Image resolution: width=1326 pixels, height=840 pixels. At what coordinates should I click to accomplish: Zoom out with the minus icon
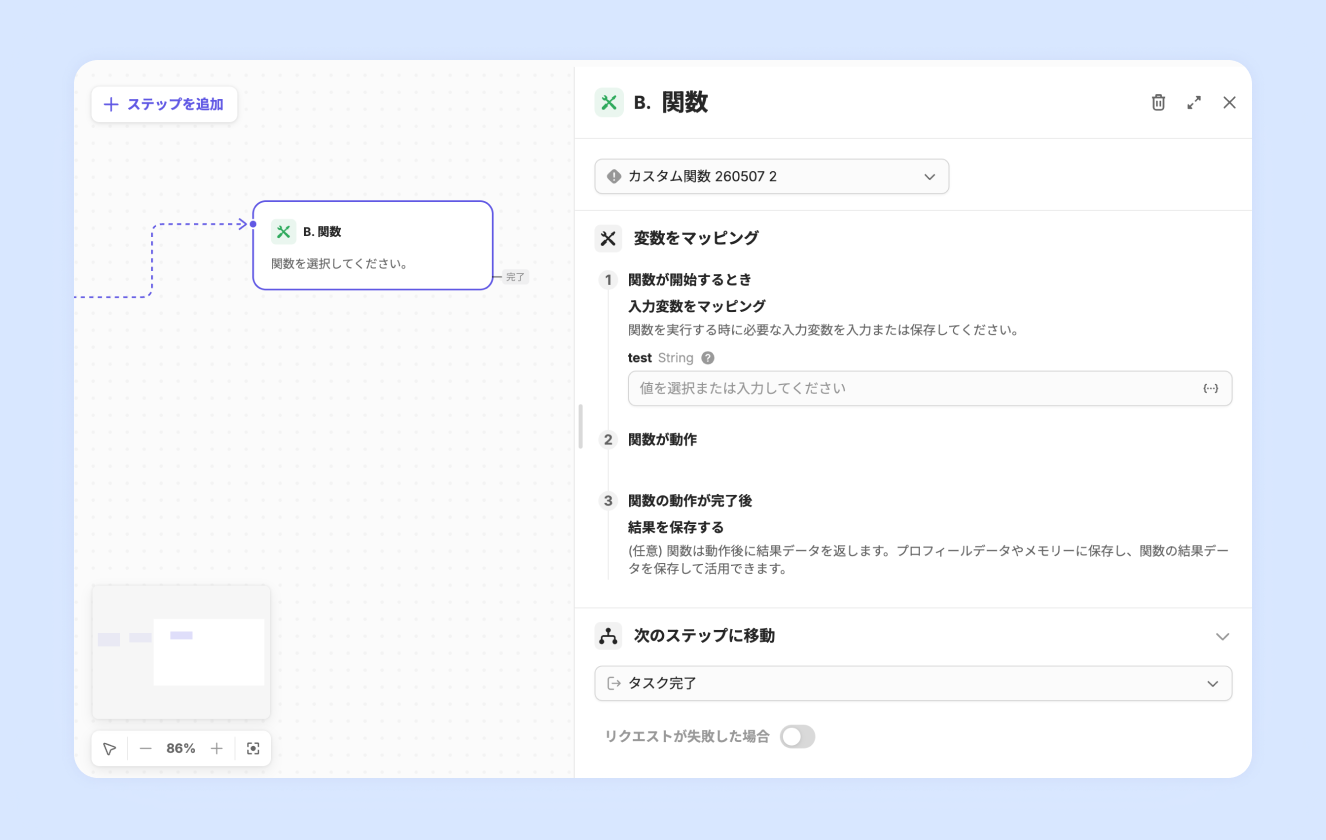[146, 749]
